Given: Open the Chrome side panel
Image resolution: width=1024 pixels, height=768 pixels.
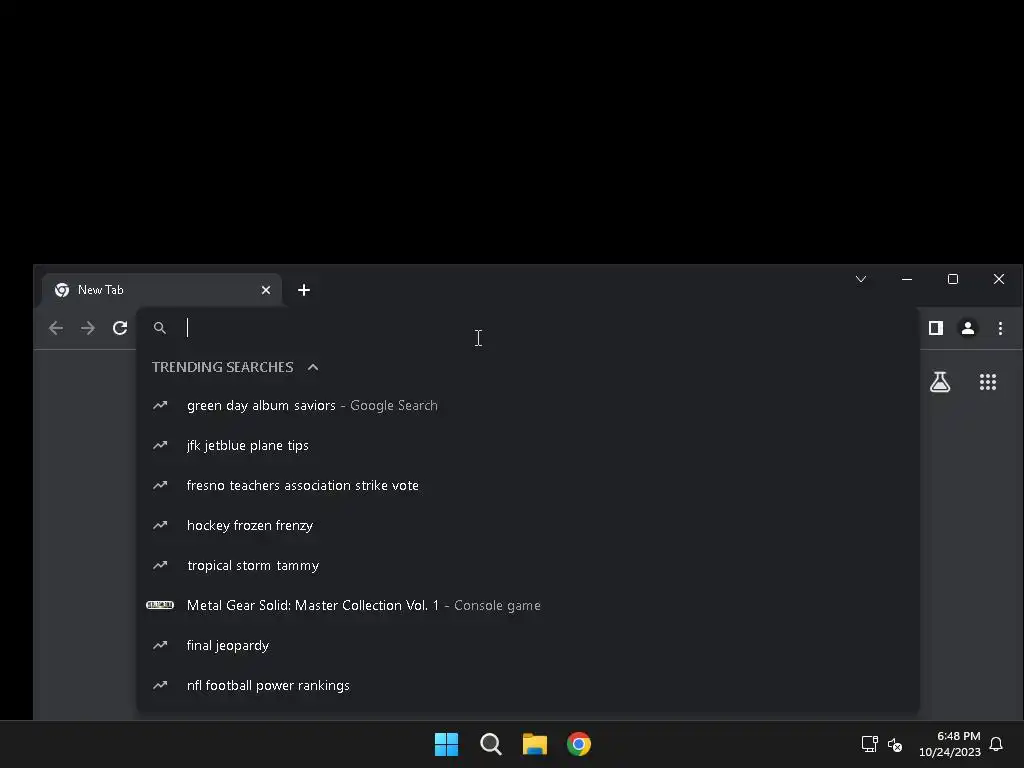Looking at the screenshot, I should [x=936, y=328].
